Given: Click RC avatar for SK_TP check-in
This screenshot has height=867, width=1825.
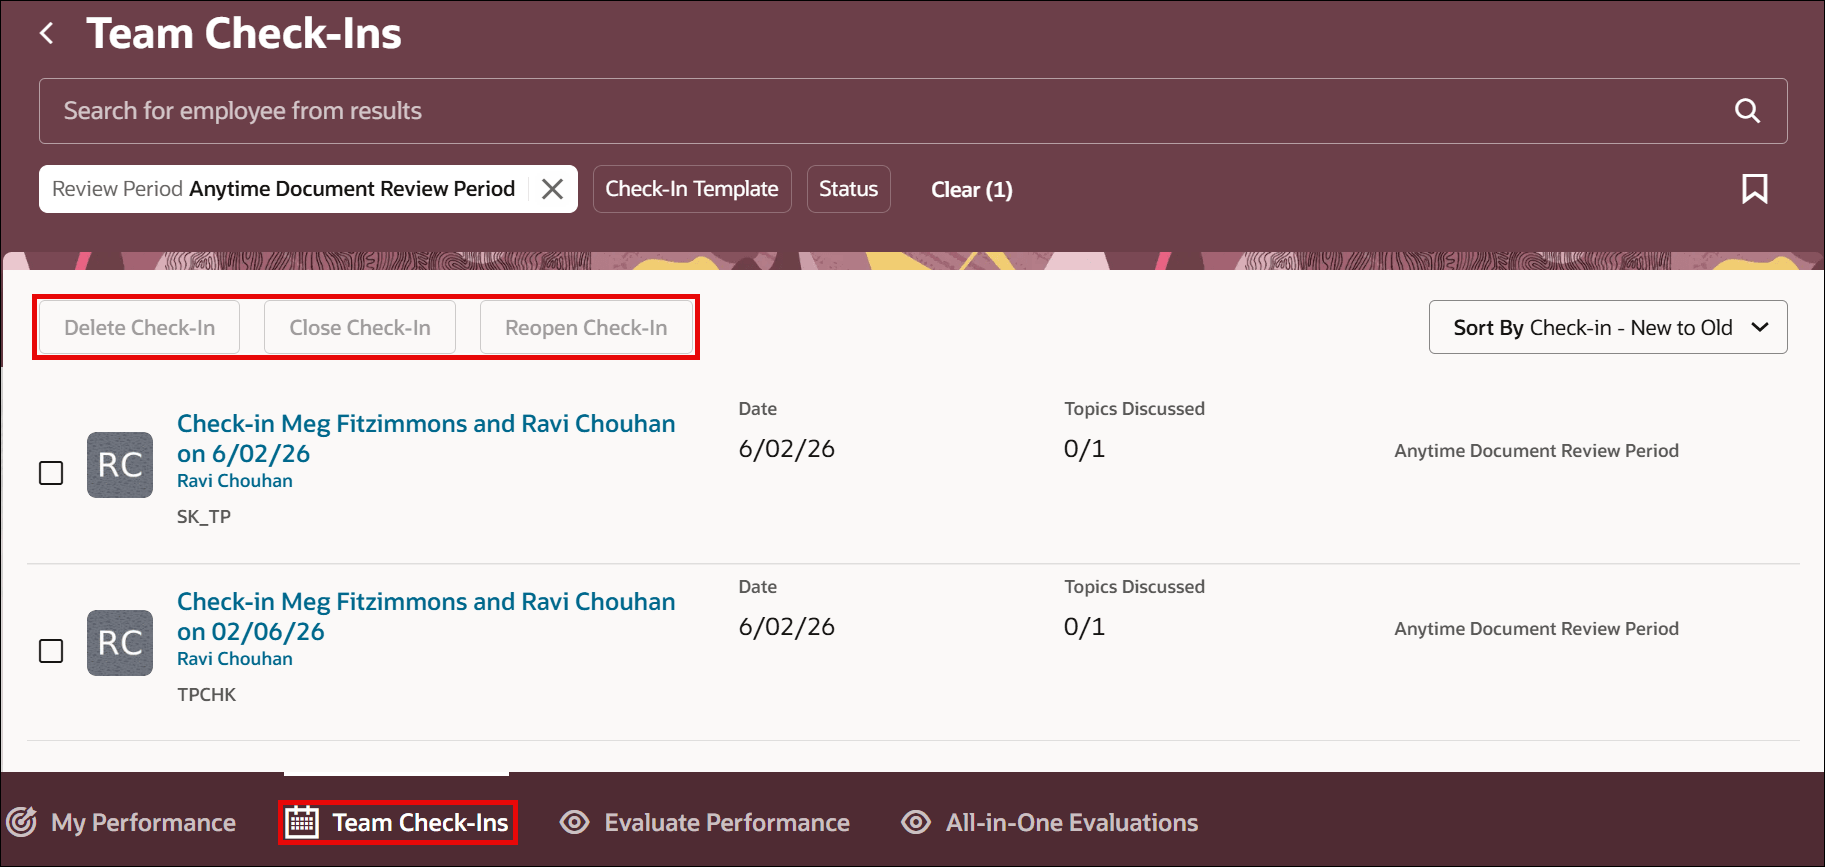Looking at the screenshot, I should (x=120, y=465).
